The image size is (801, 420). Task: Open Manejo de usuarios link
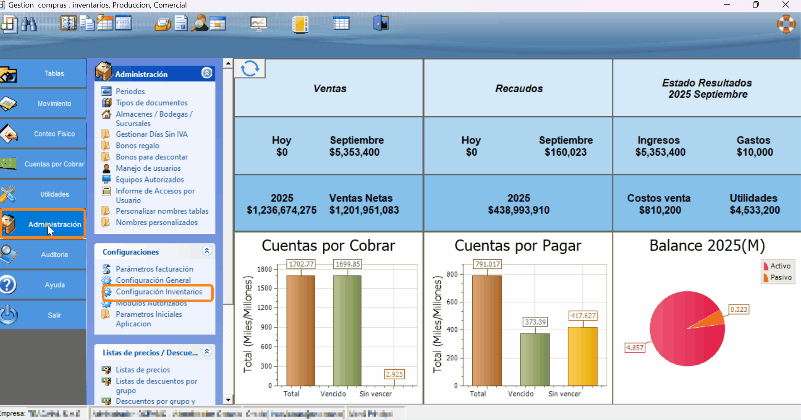[x=148, y=168]
